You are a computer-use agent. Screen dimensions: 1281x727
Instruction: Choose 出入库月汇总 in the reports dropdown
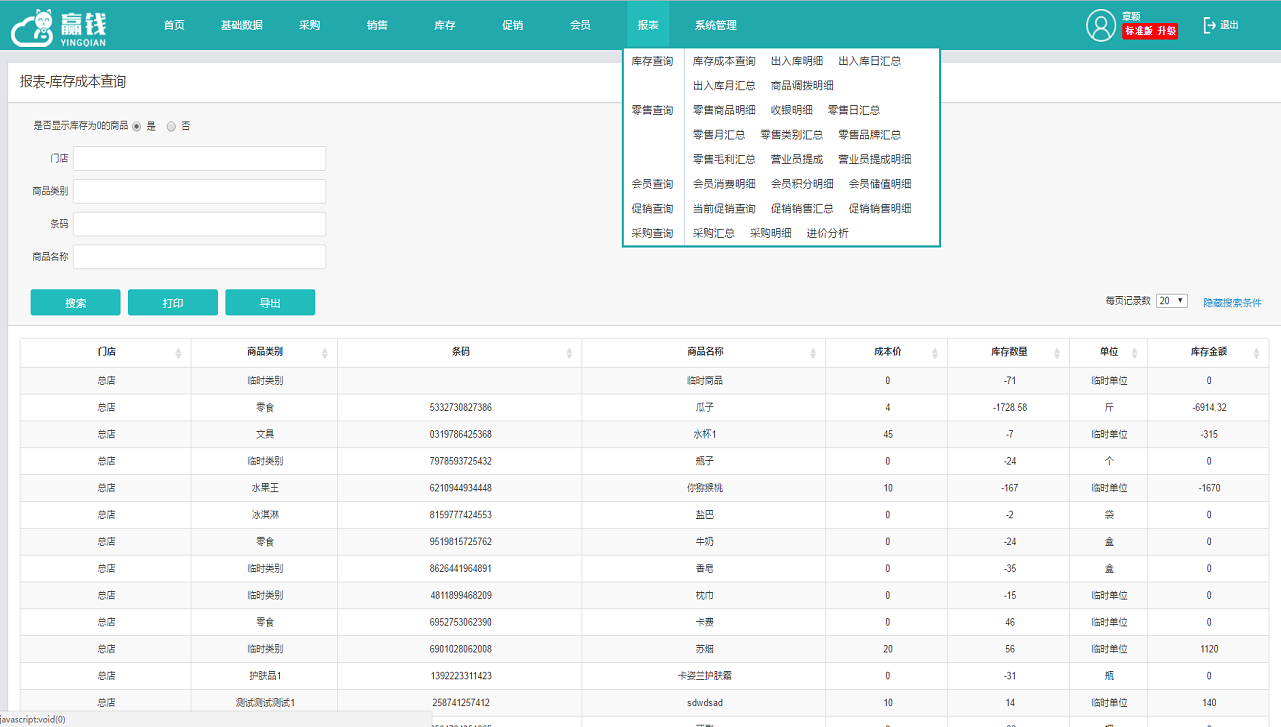point(724,86)
